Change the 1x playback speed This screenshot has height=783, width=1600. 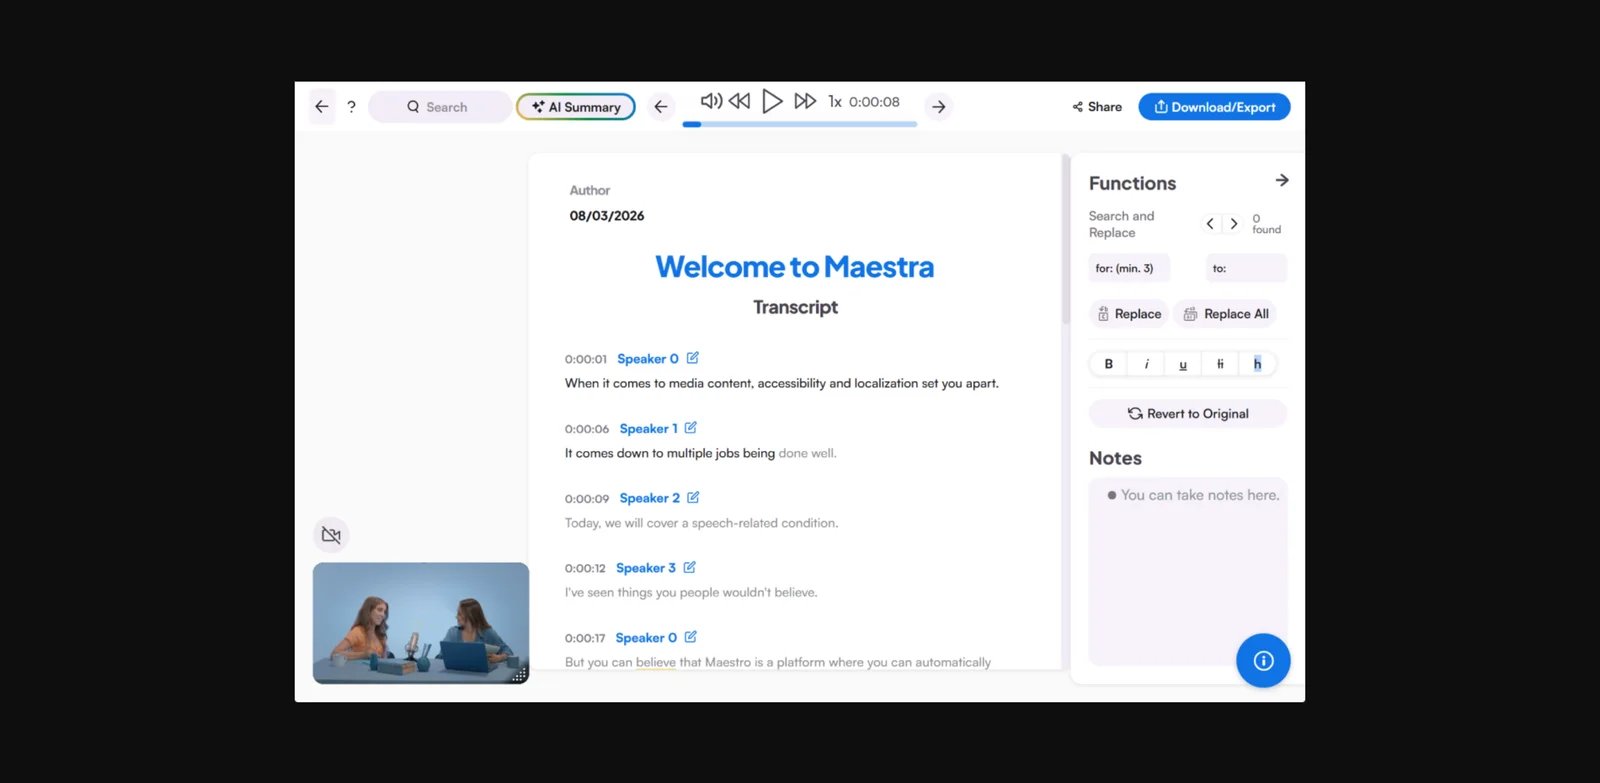tap(835, 102)
